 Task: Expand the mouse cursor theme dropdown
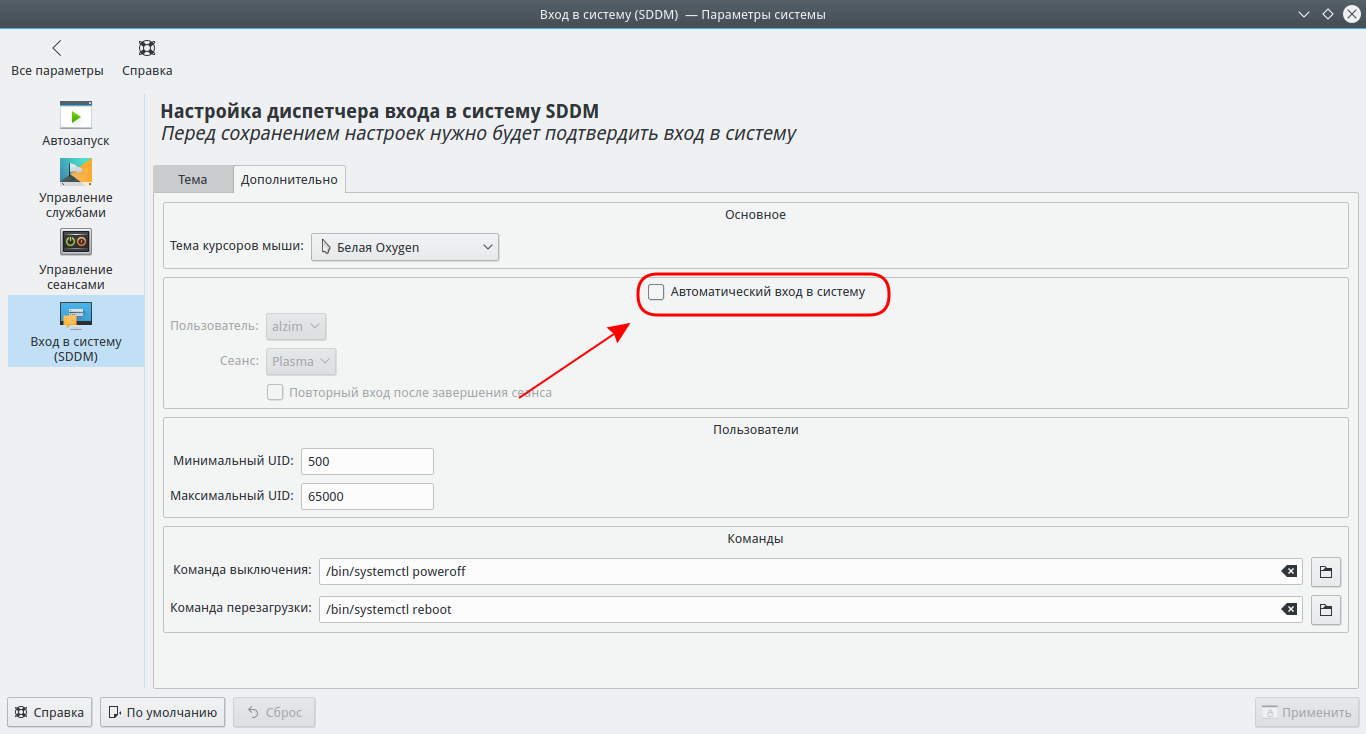pos(405,247)
